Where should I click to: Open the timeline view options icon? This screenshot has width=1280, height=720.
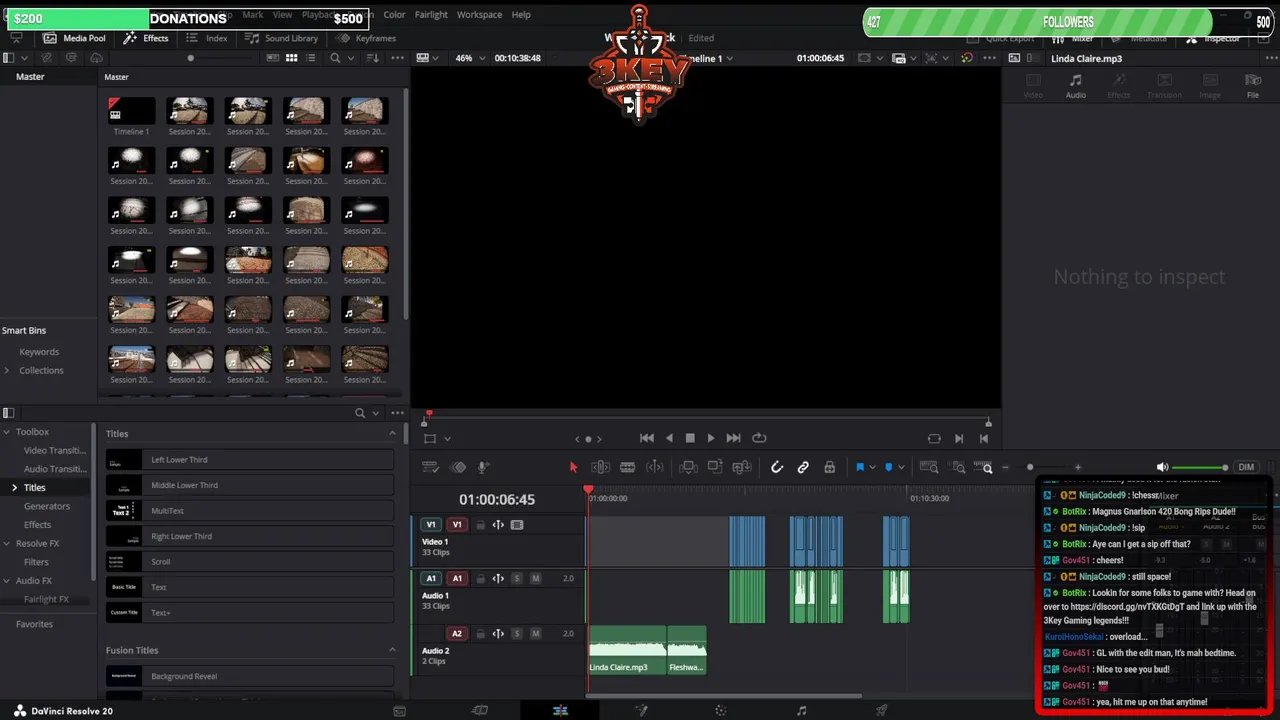tap(431, 467)
